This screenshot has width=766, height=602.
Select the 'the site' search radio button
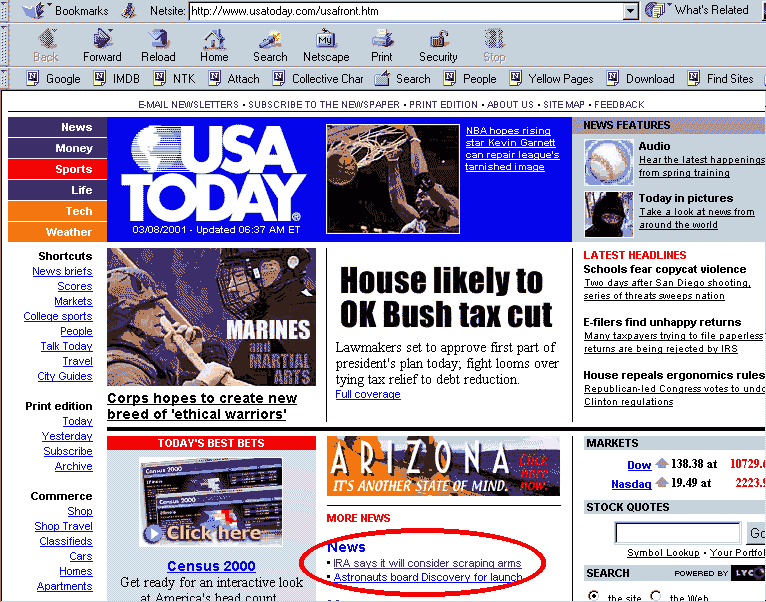pos(594,596)
